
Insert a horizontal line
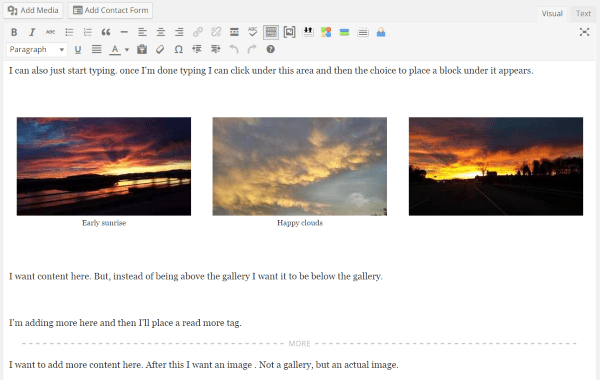(x=124, y=32)
